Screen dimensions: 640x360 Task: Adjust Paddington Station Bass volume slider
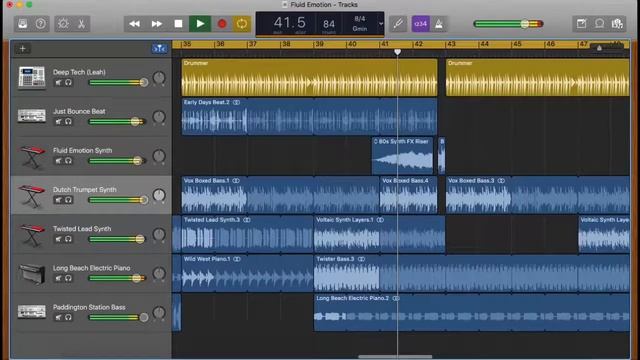[x=118, y=318]
